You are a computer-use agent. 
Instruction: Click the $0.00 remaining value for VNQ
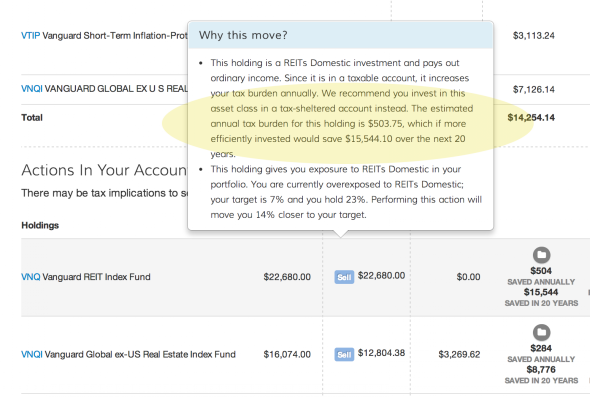(x=468, y=277)
